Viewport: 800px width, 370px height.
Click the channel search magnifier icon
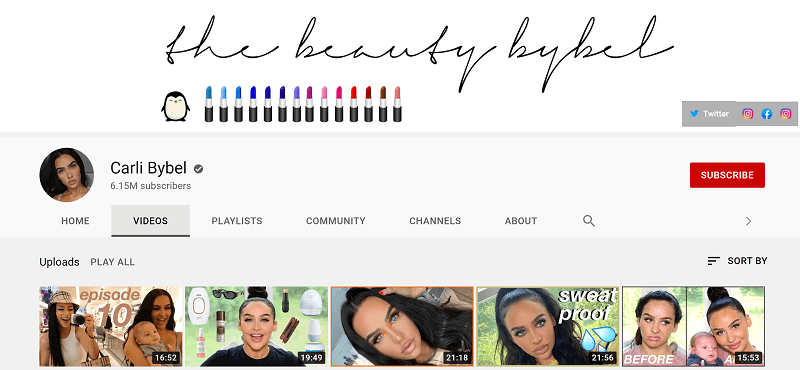pos(589,221)
